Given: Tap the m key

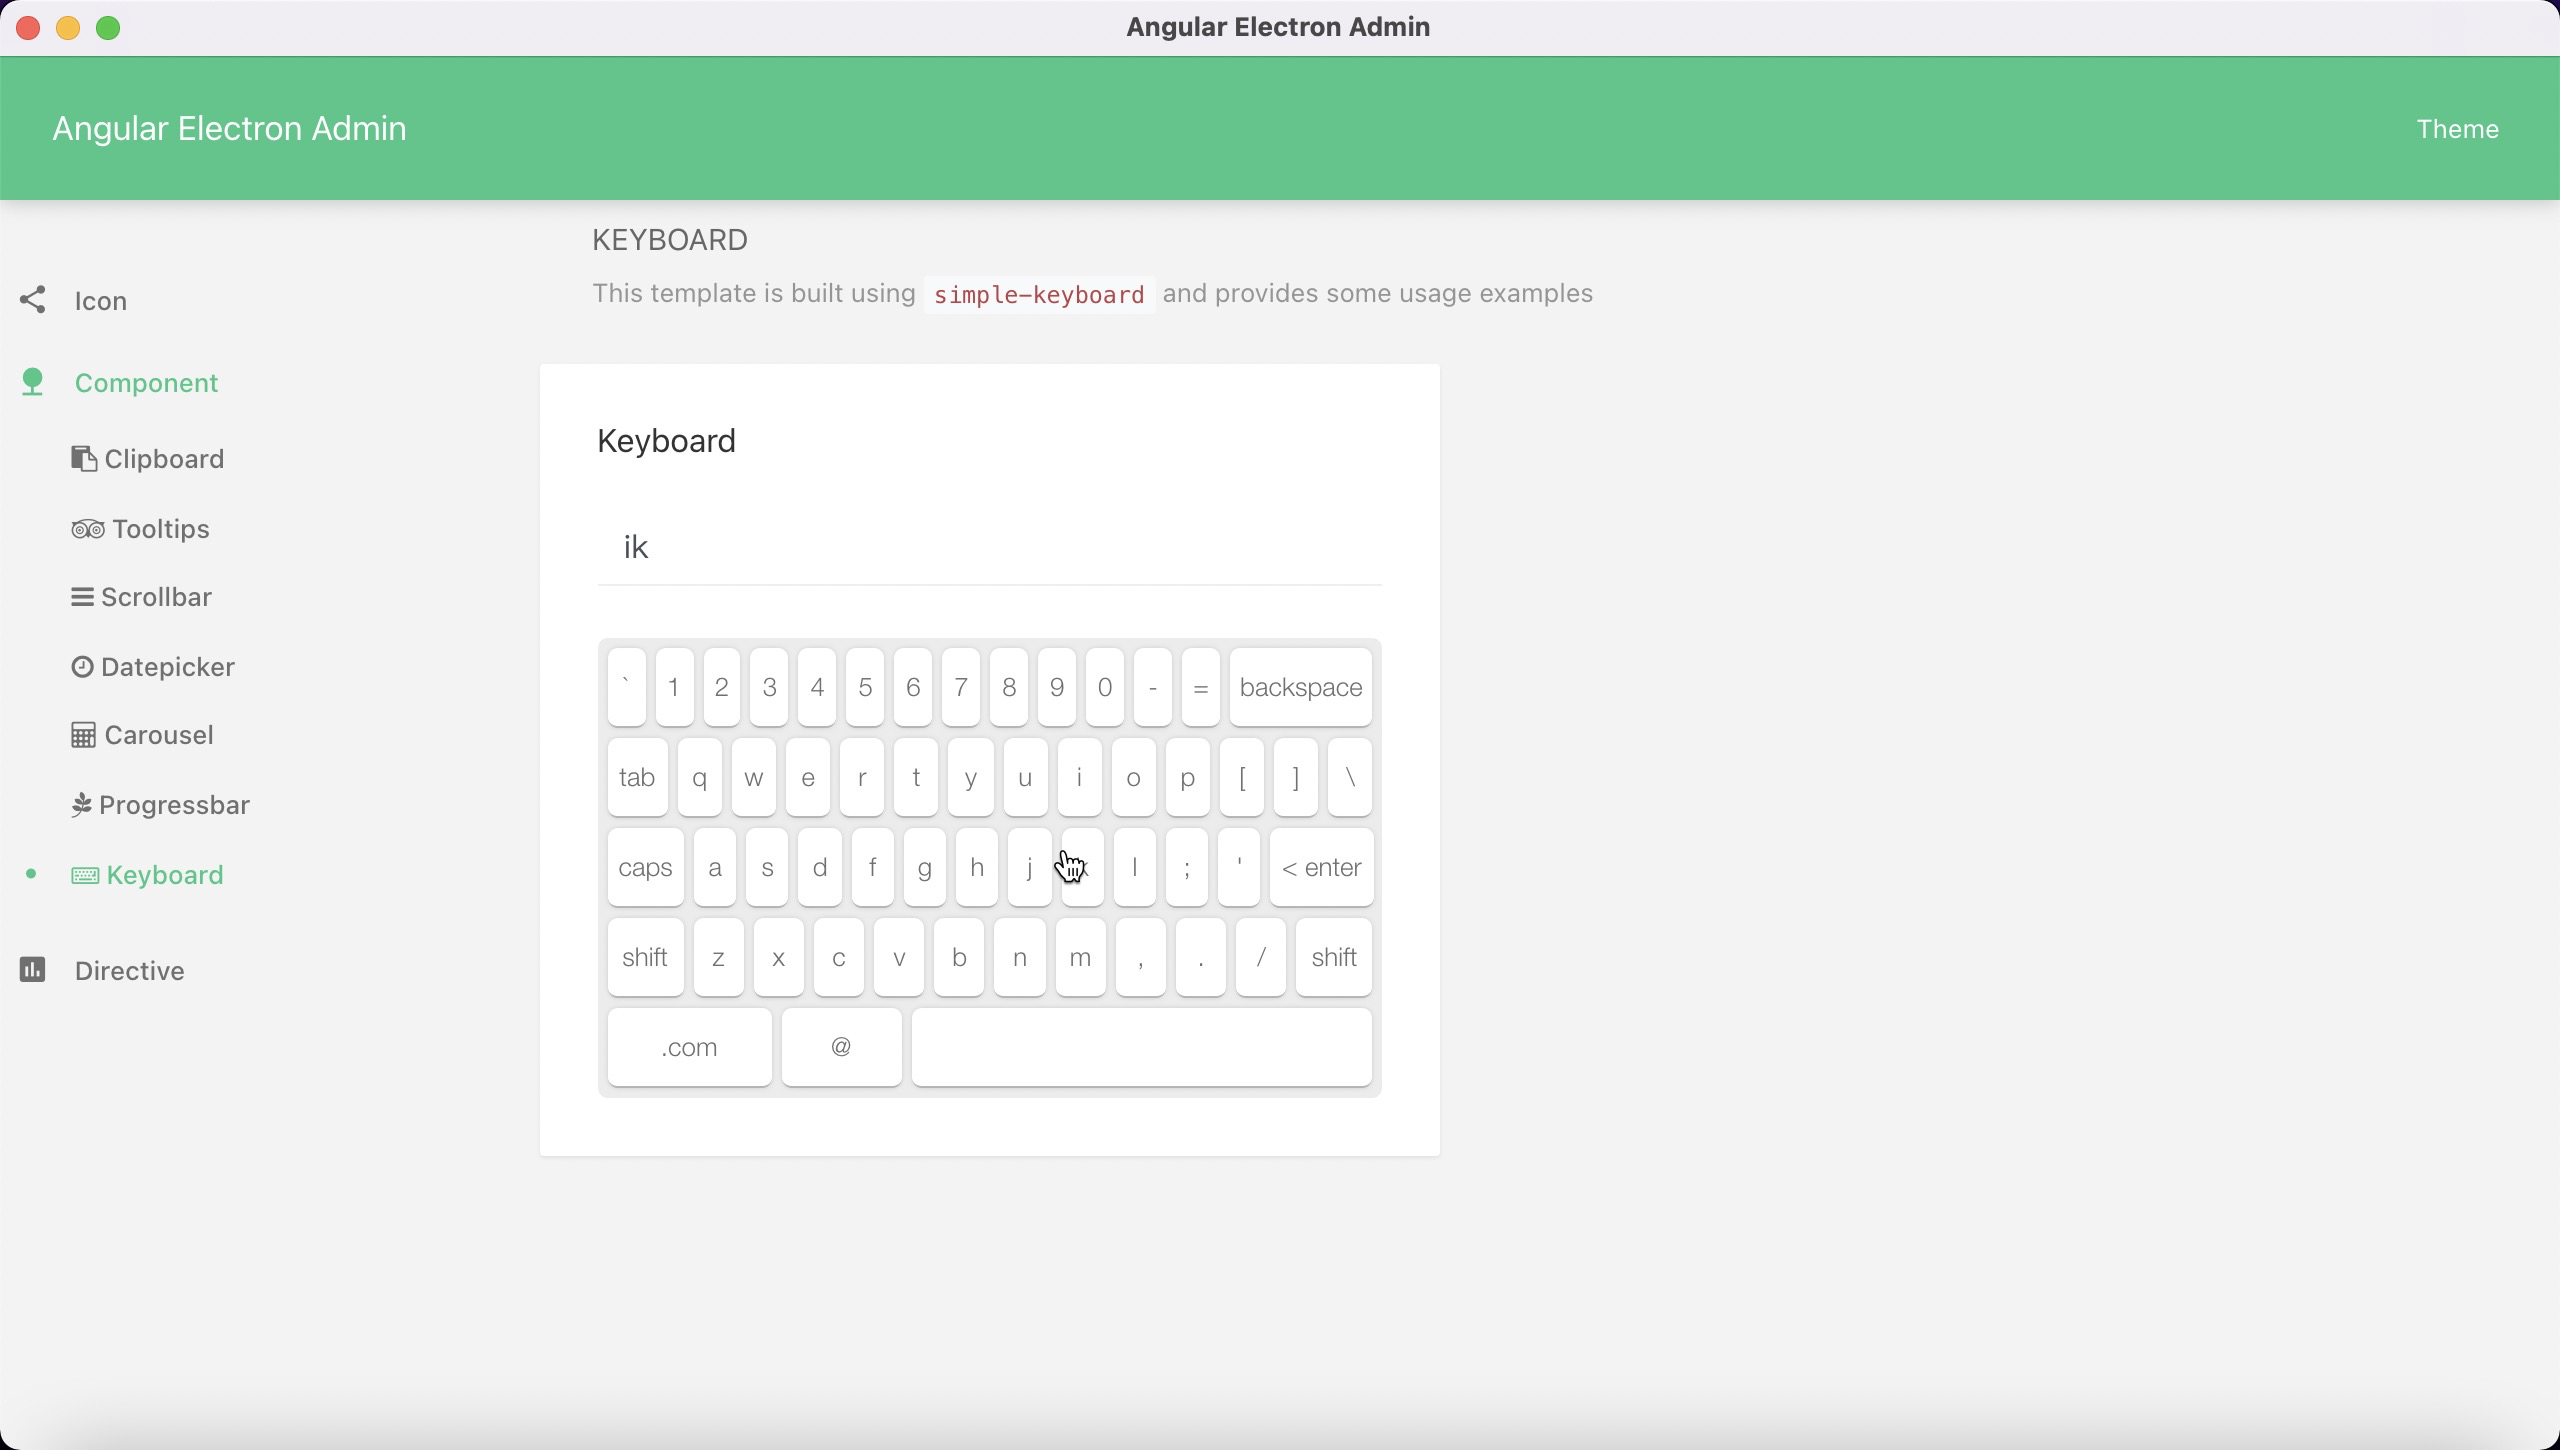Looking at the screenshot, I should coord(1080,957).
